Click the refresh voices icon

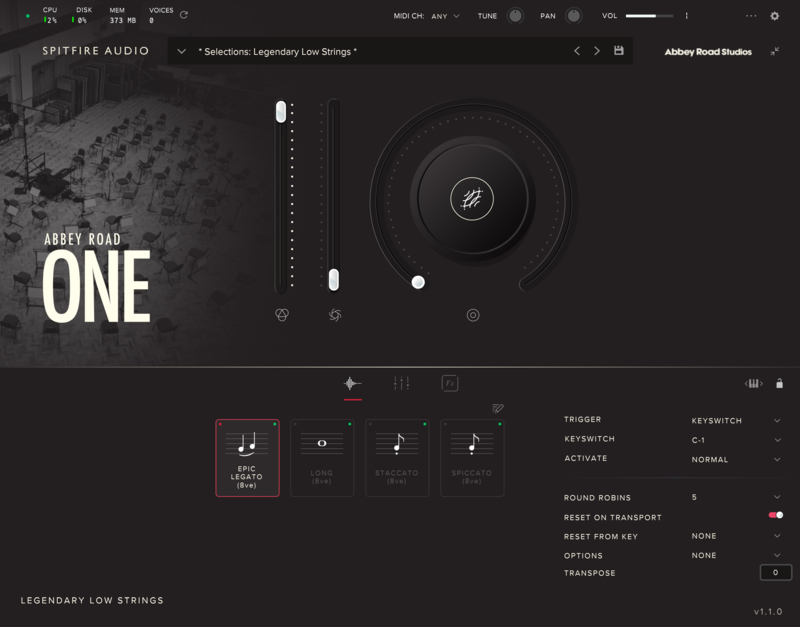click(x=184, y=15)
